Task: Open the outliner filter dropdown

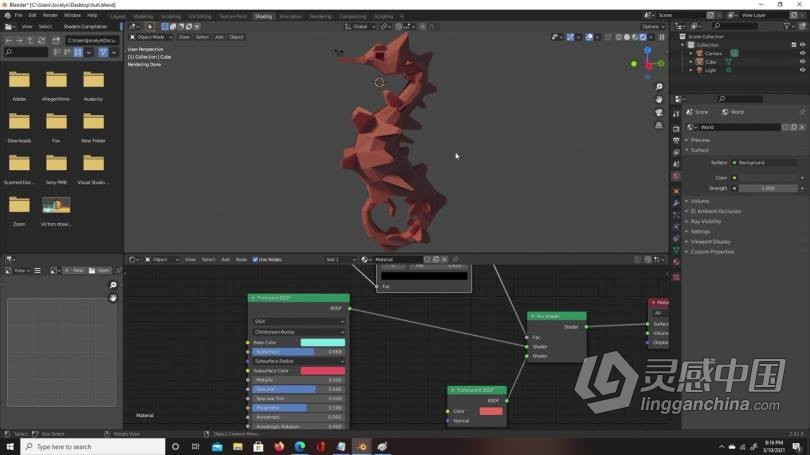Action: coord(788,26)
